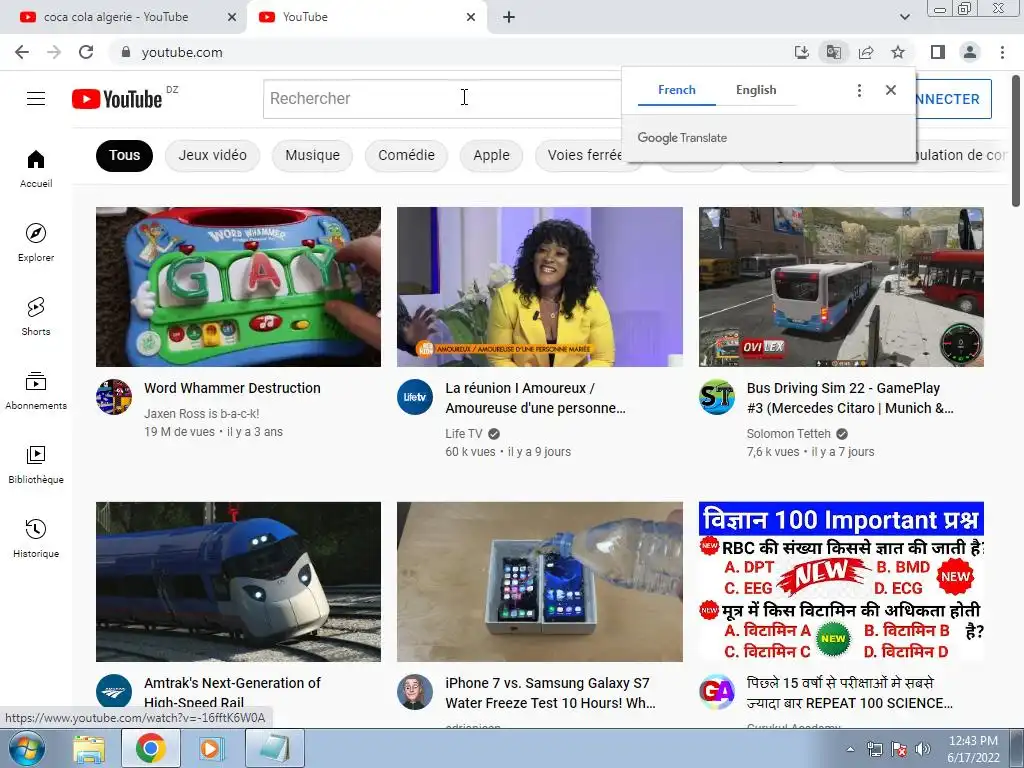This screenshot has width=1024, height=768.
Task: Open the media player taskbar icon
Action: point(211,748)
